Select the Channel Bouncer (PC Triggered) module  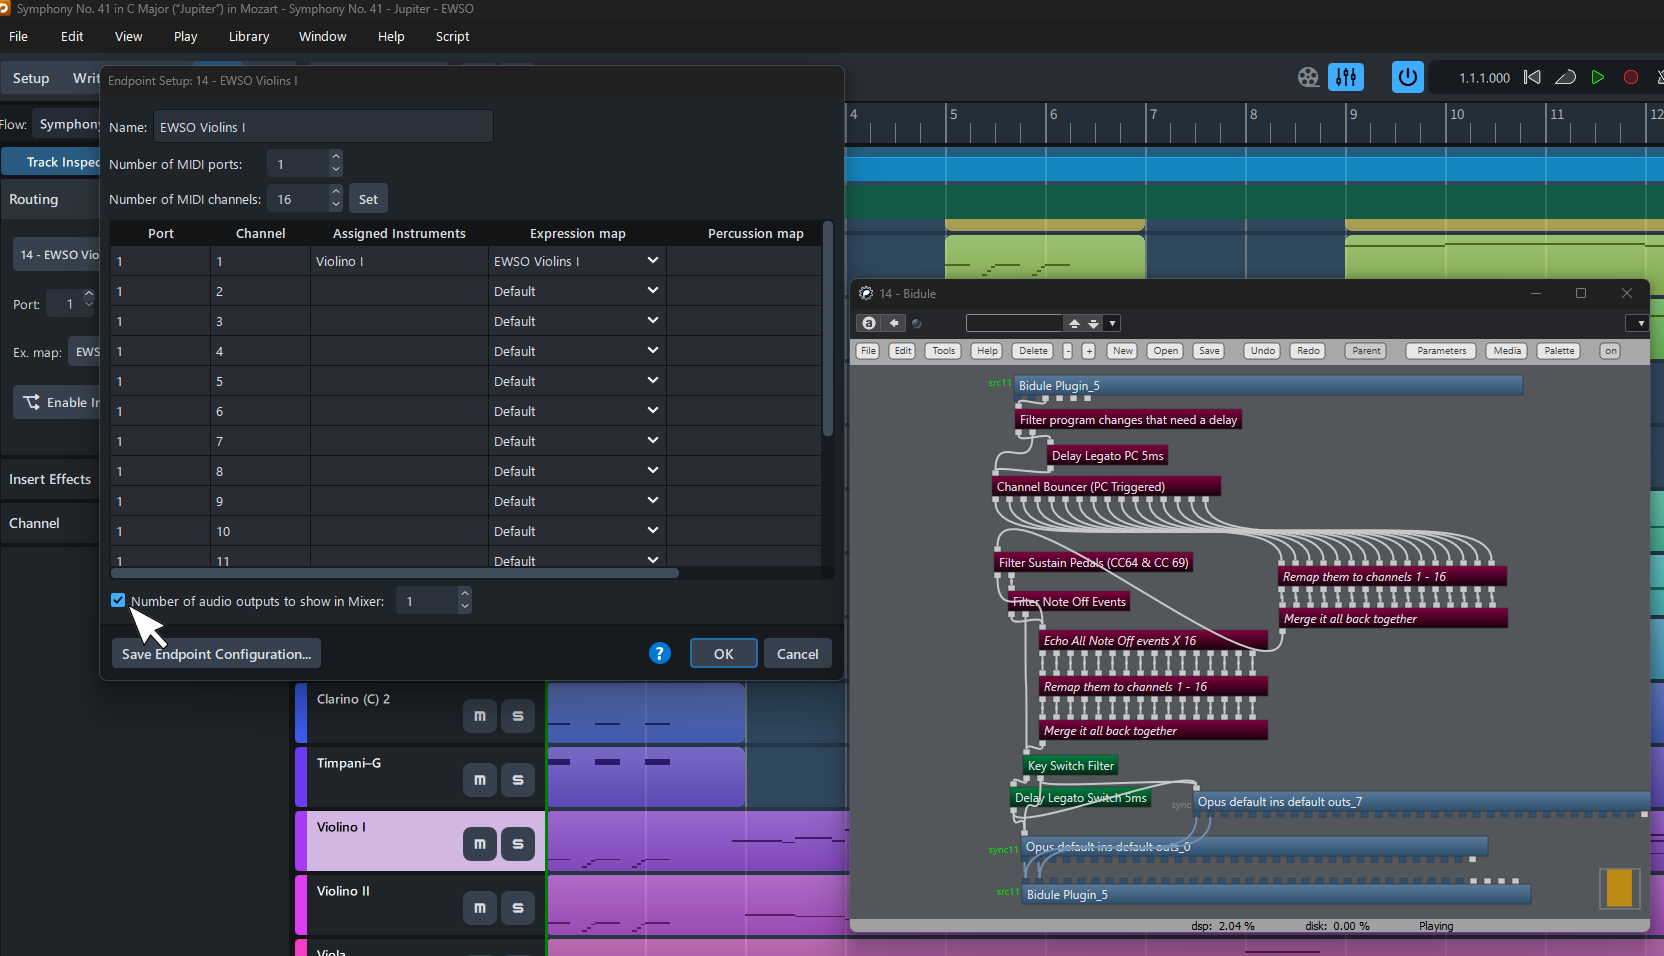pyautogui.click(x=1106, y=487)
